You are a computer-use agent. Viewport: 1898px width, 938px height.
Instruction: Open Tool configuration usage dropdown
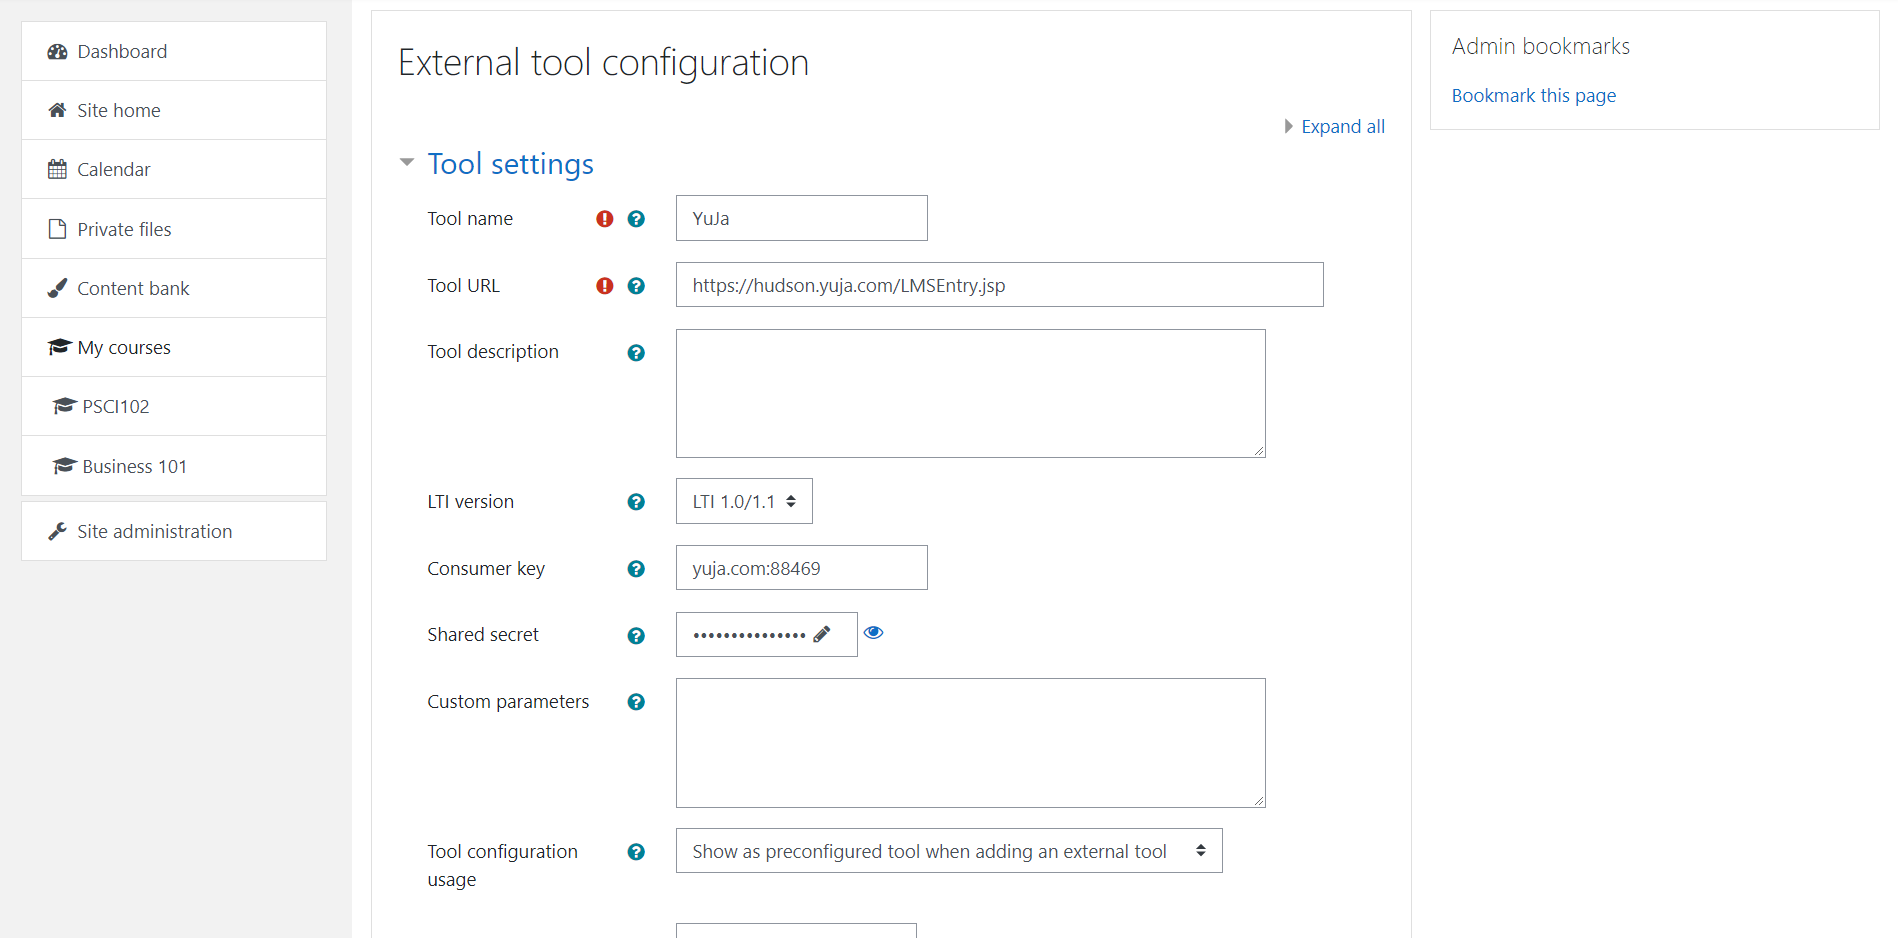(948, 851)
